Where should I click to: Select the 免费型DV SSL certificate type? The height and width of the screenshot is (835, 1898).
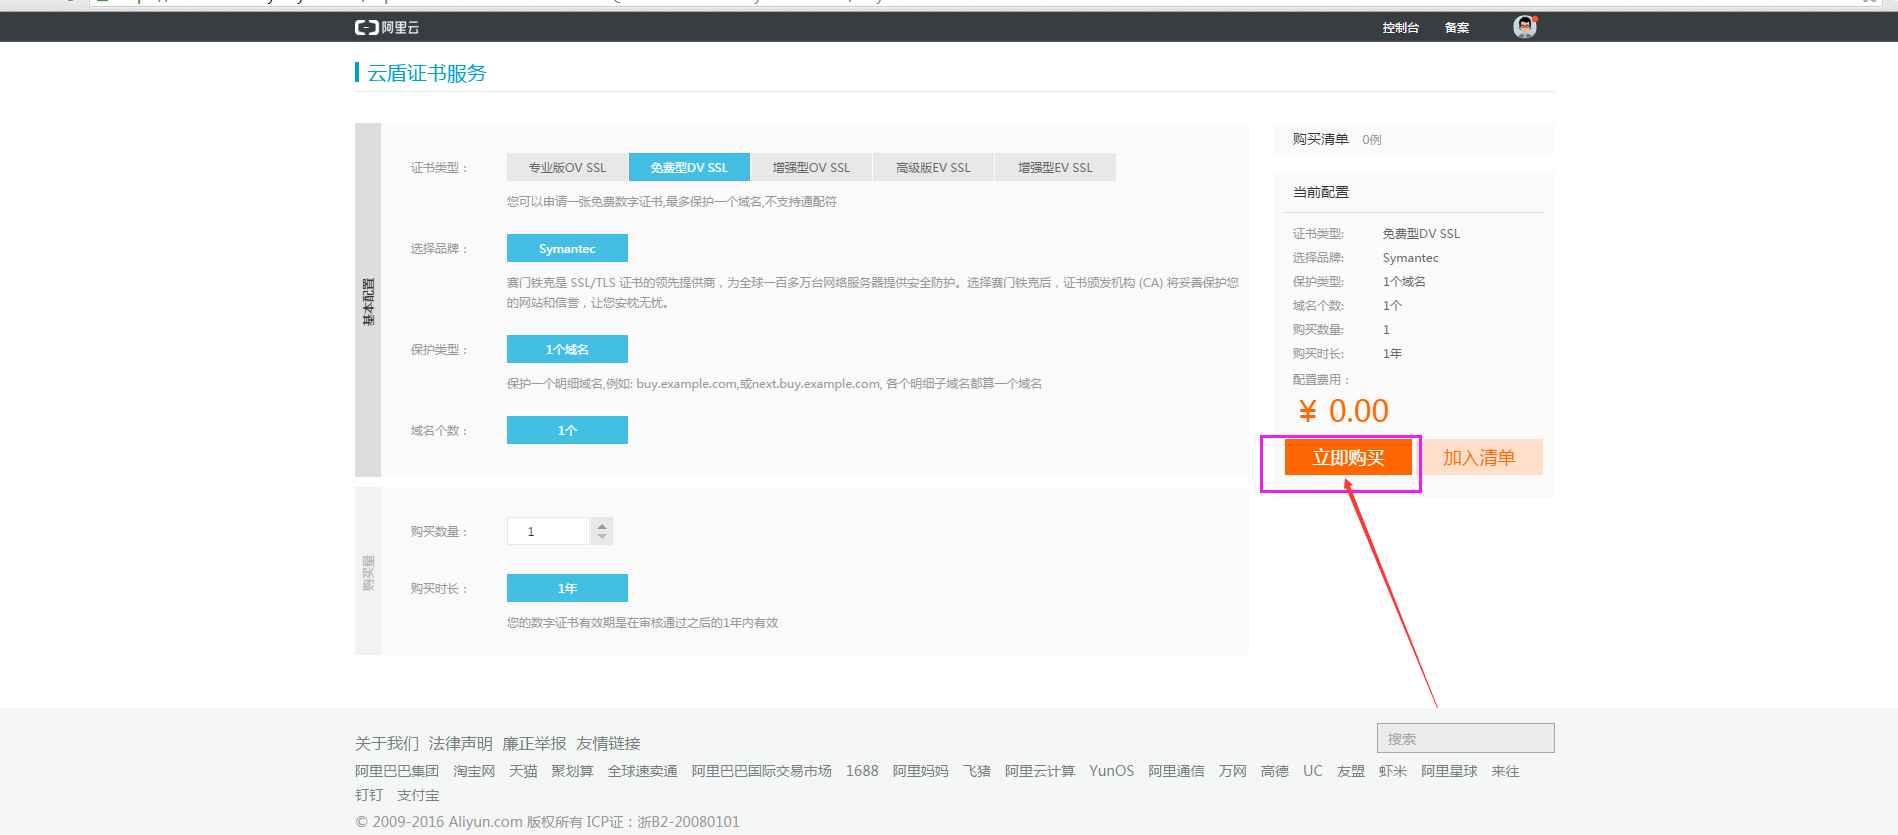[689, 168]
